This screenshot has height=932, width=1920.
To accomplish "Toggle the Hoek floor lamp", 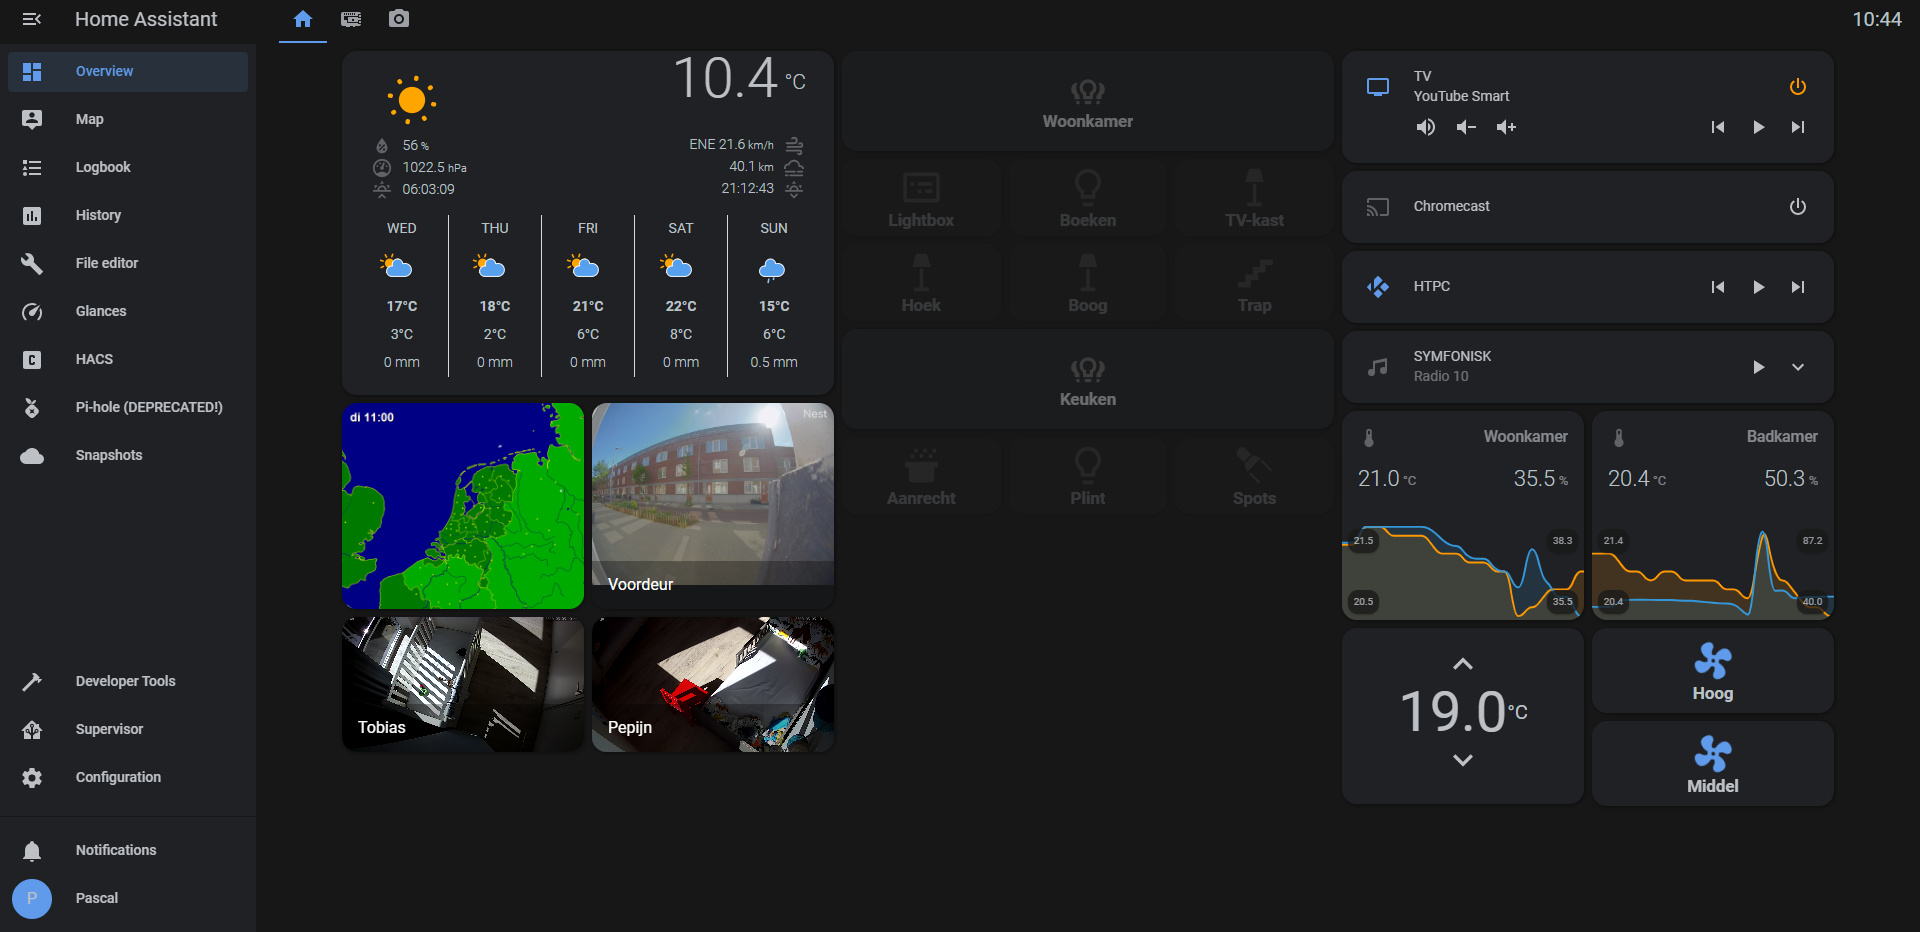I will [921, 284].
